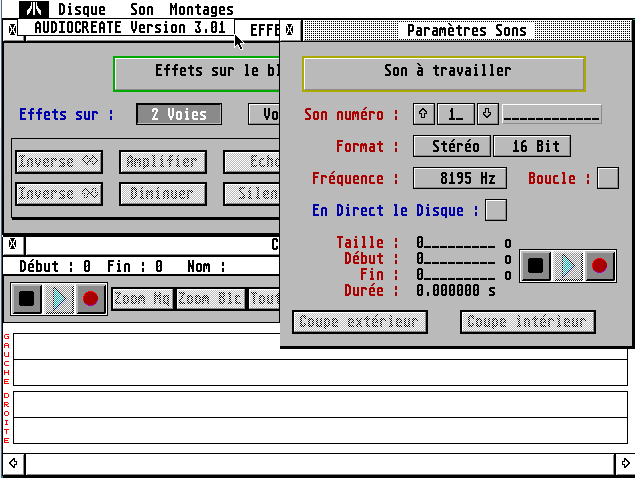Enable En Direct le Disque checkbox
Image resolution: width=635 pixels, height=478 pixels.
pyautogui.click(x=496, y=210)
